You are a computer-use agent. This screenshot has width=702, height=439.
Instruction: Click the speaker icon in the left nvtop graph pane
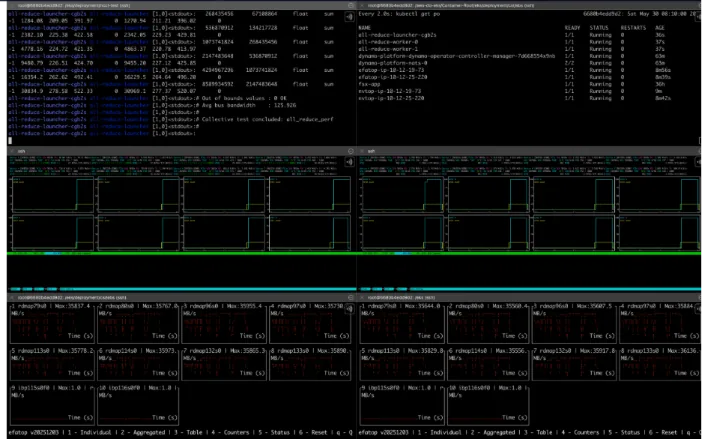click(x=349, y=162)
